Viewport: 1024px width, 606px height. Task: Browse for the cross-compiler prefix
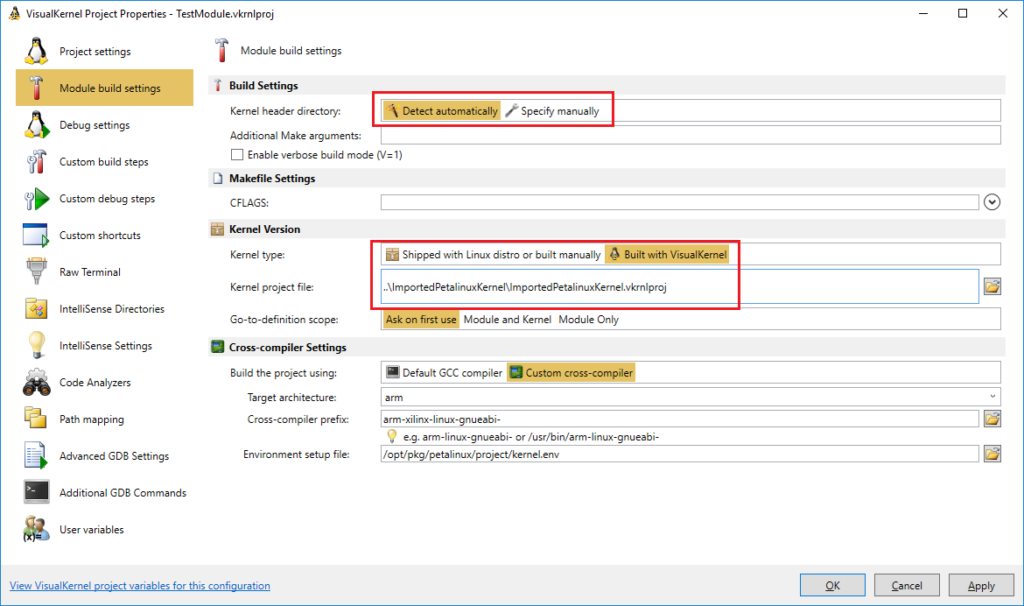[x=993, y=419]
